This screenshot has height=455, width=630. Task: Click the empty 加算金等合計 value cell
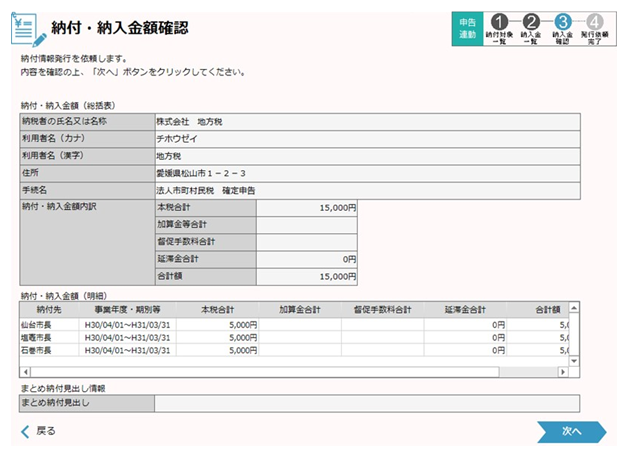(x=307, y=225)
